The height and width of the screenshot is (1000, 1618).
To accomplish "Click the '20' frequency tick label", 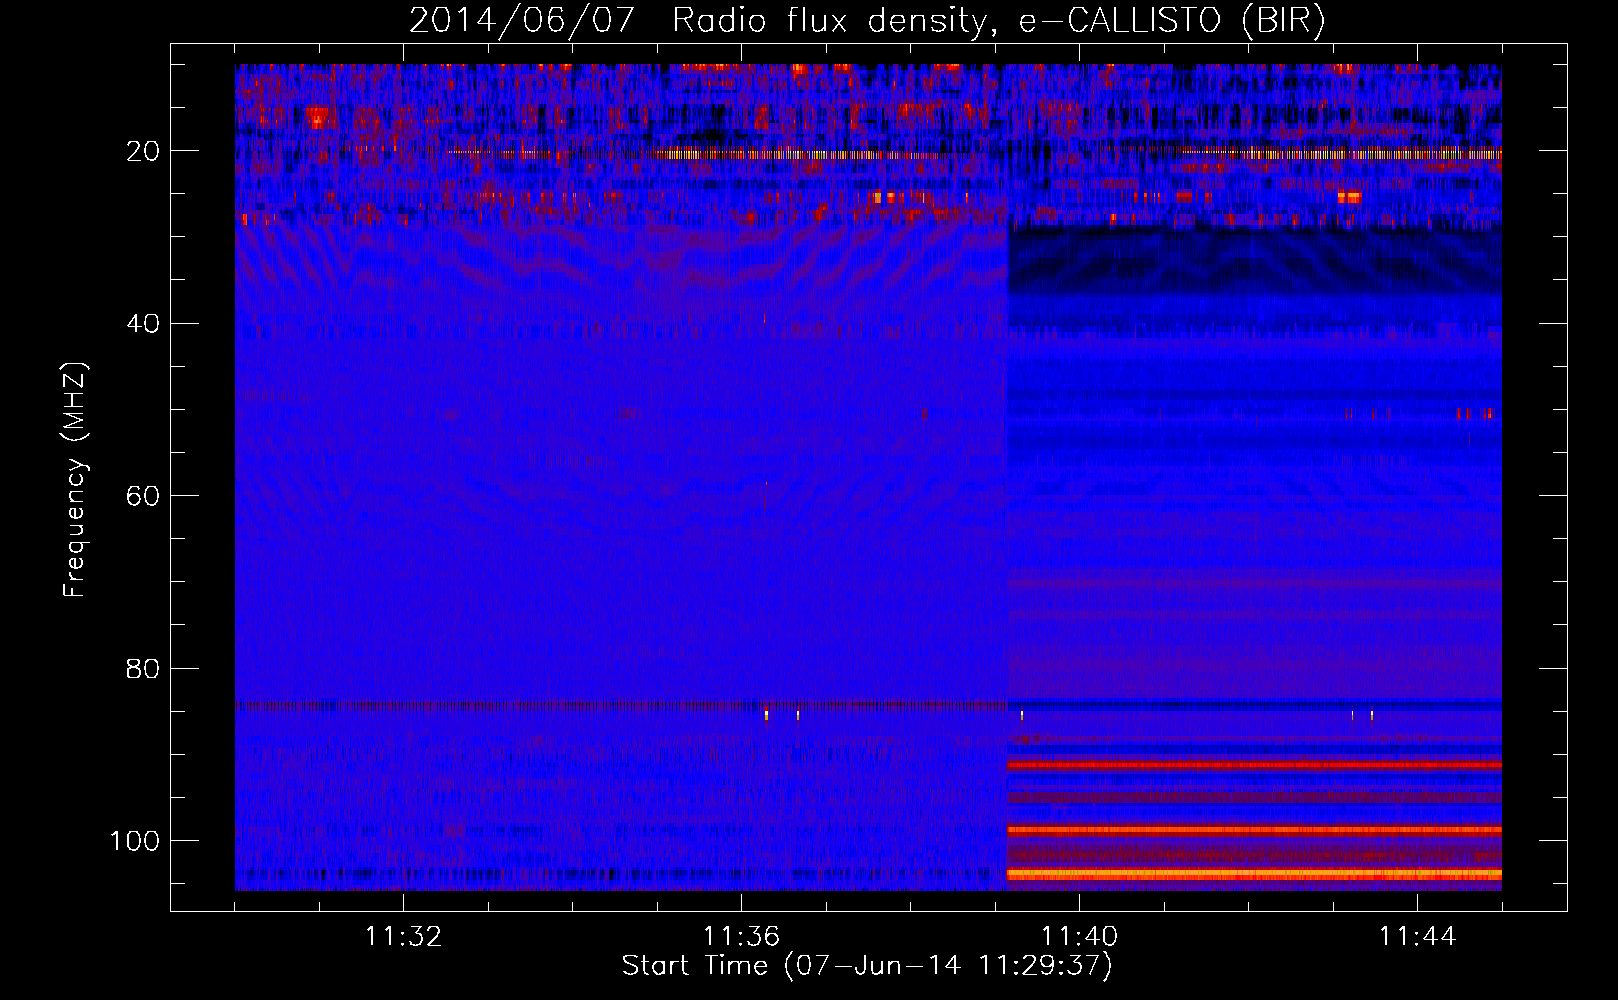I will pos(144,151).
